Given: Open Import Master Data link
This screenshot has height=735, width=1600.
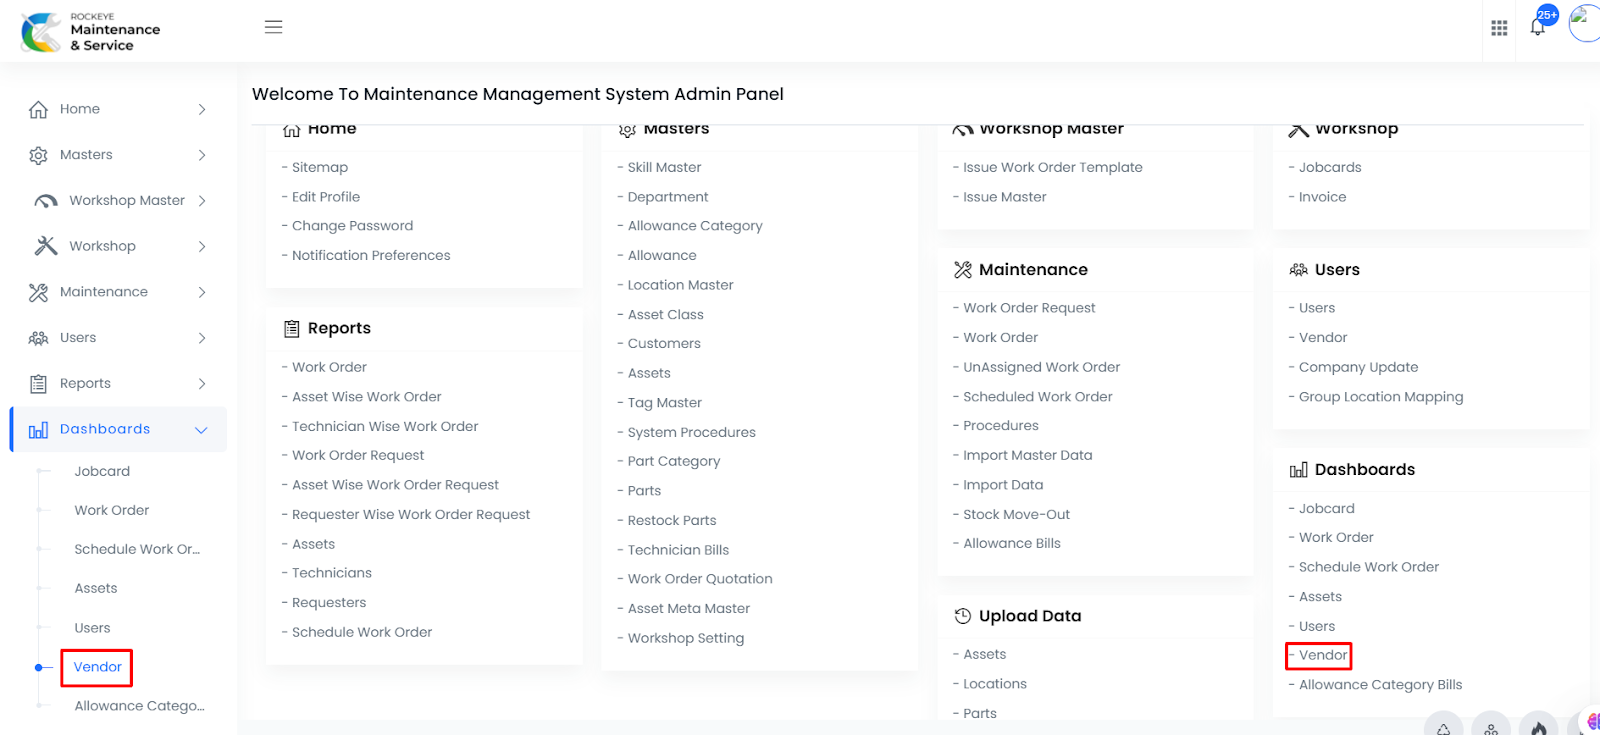Looking at the screenshot, I should point(1027,455).
